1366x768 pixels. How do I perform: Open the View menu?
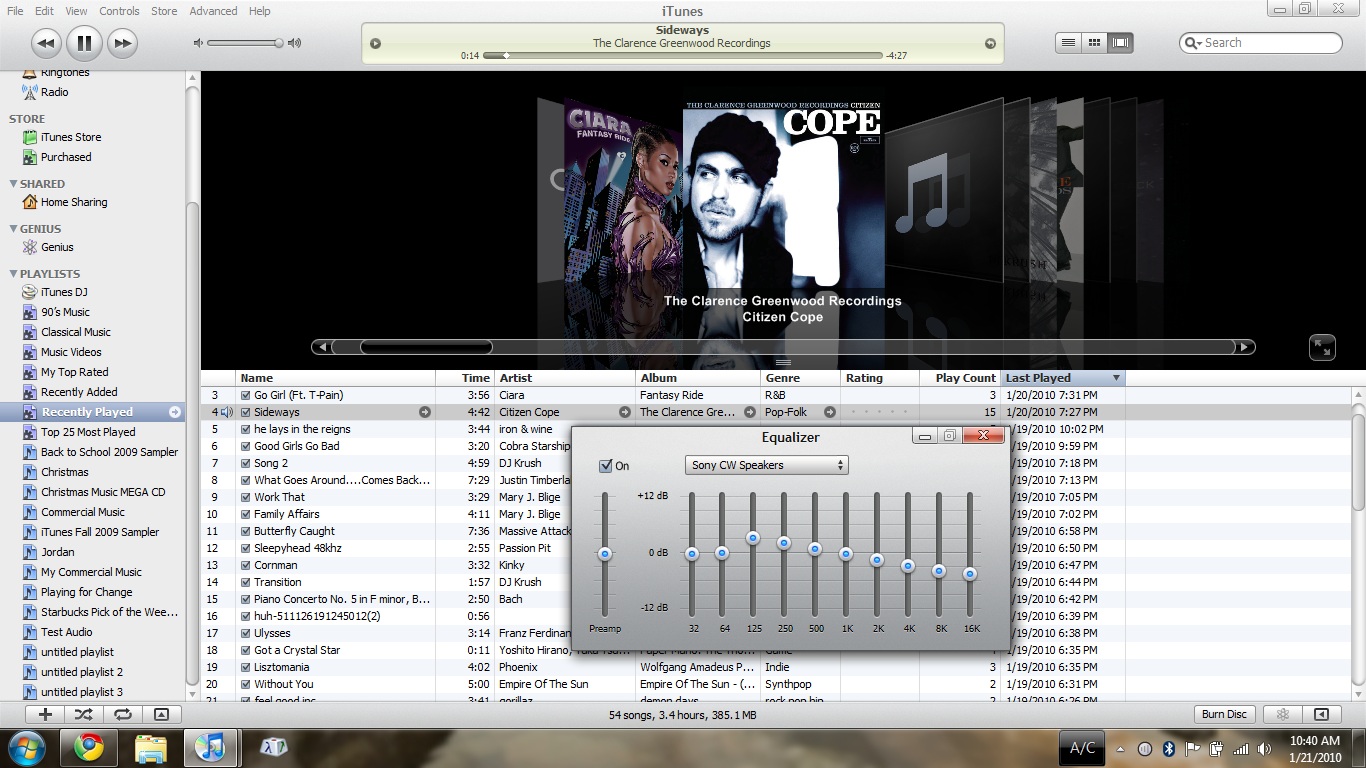(x=76, y=11)
